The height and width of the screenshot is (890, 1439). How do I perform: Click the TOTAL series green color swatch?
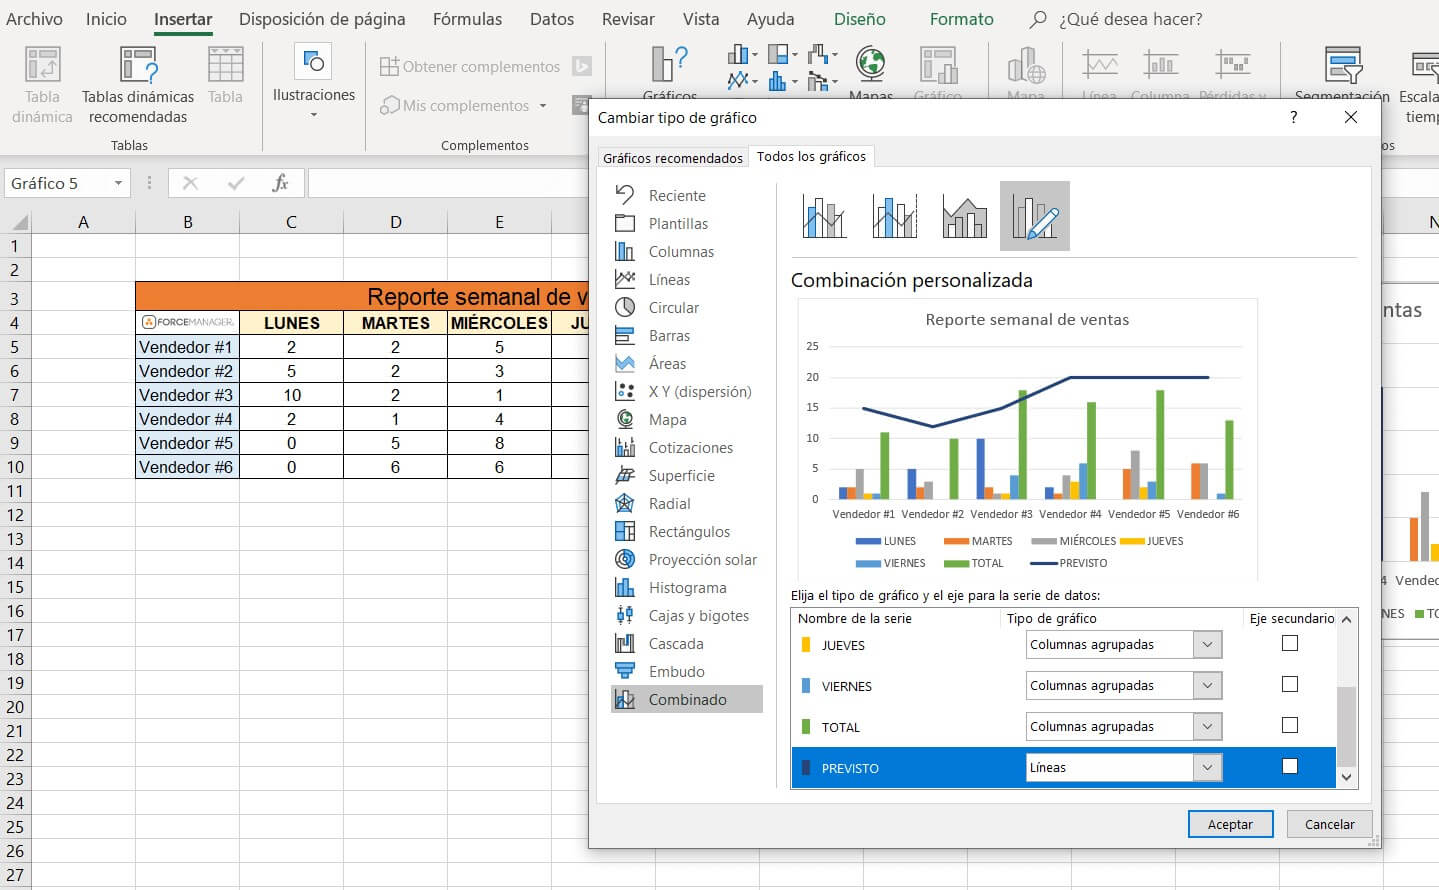[x=806, y=727]
